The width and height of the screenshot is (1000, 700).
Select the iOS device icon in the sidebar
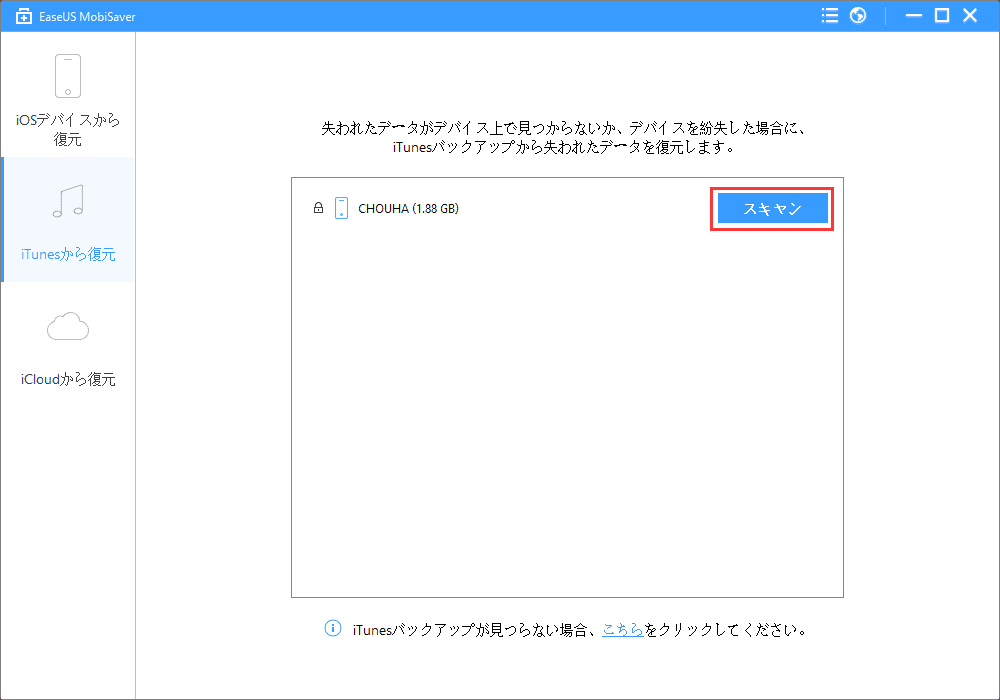[x=67, y=76]
